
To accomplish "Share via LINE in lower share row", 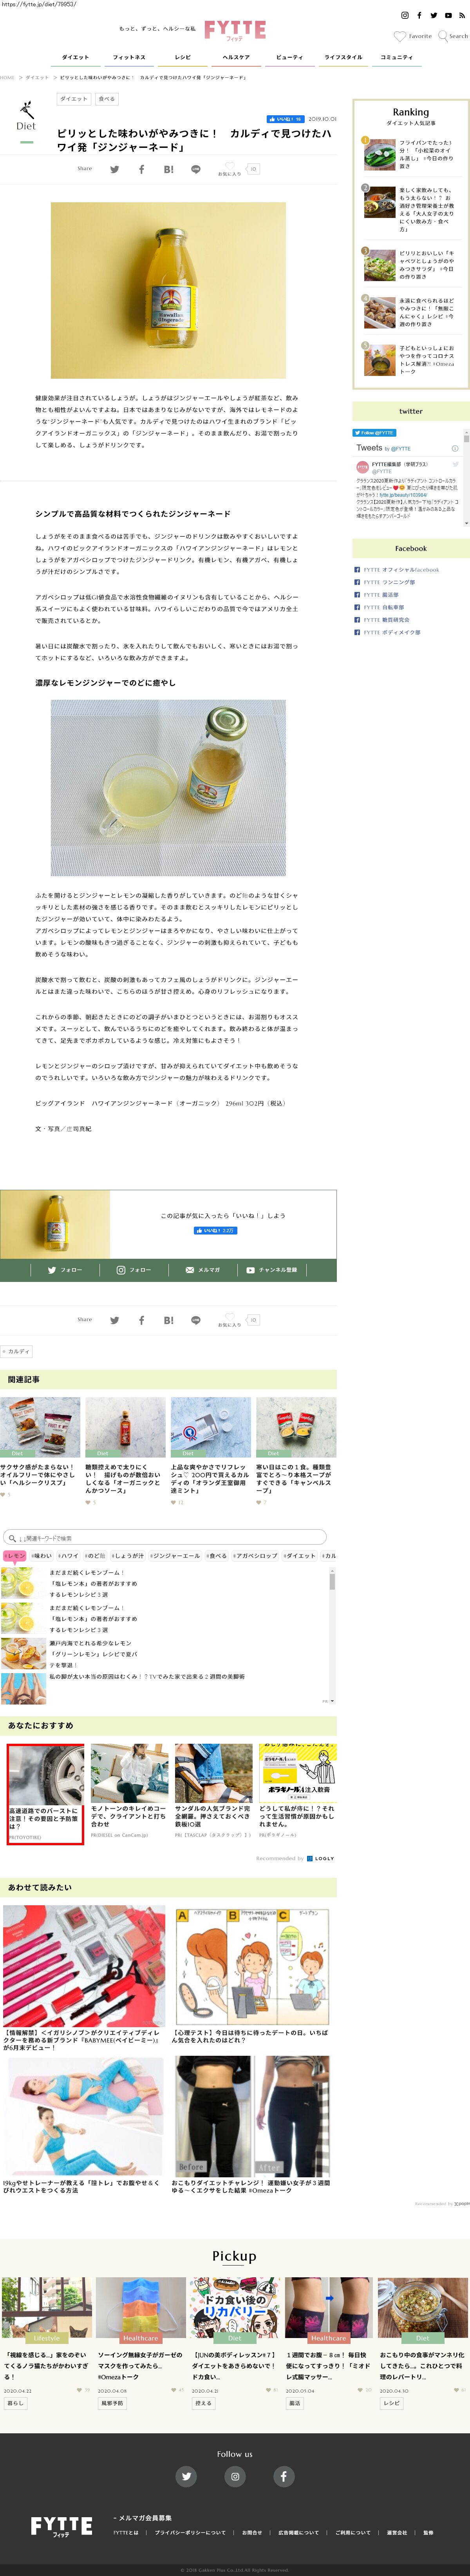I will [x=196, y=1320].
